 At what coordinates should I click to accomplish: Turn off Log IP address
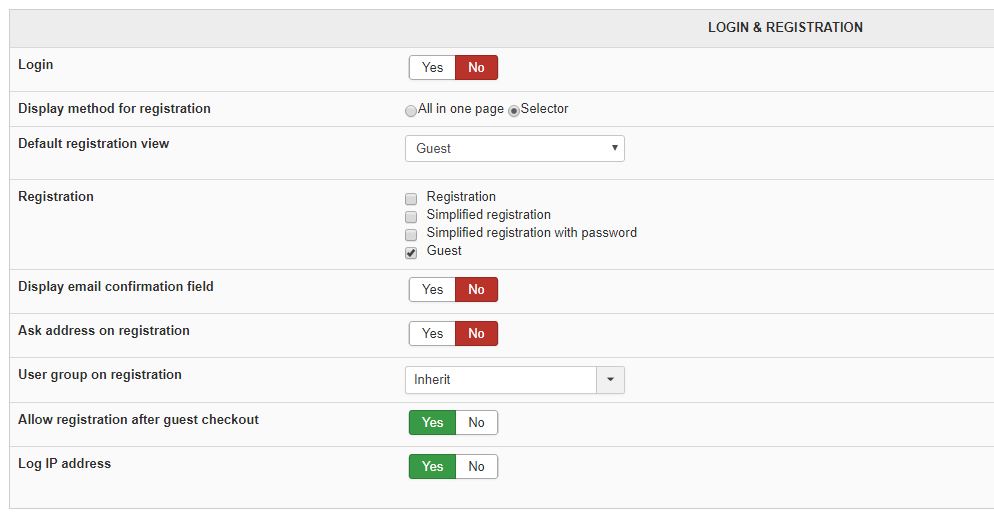click(476, 466)
